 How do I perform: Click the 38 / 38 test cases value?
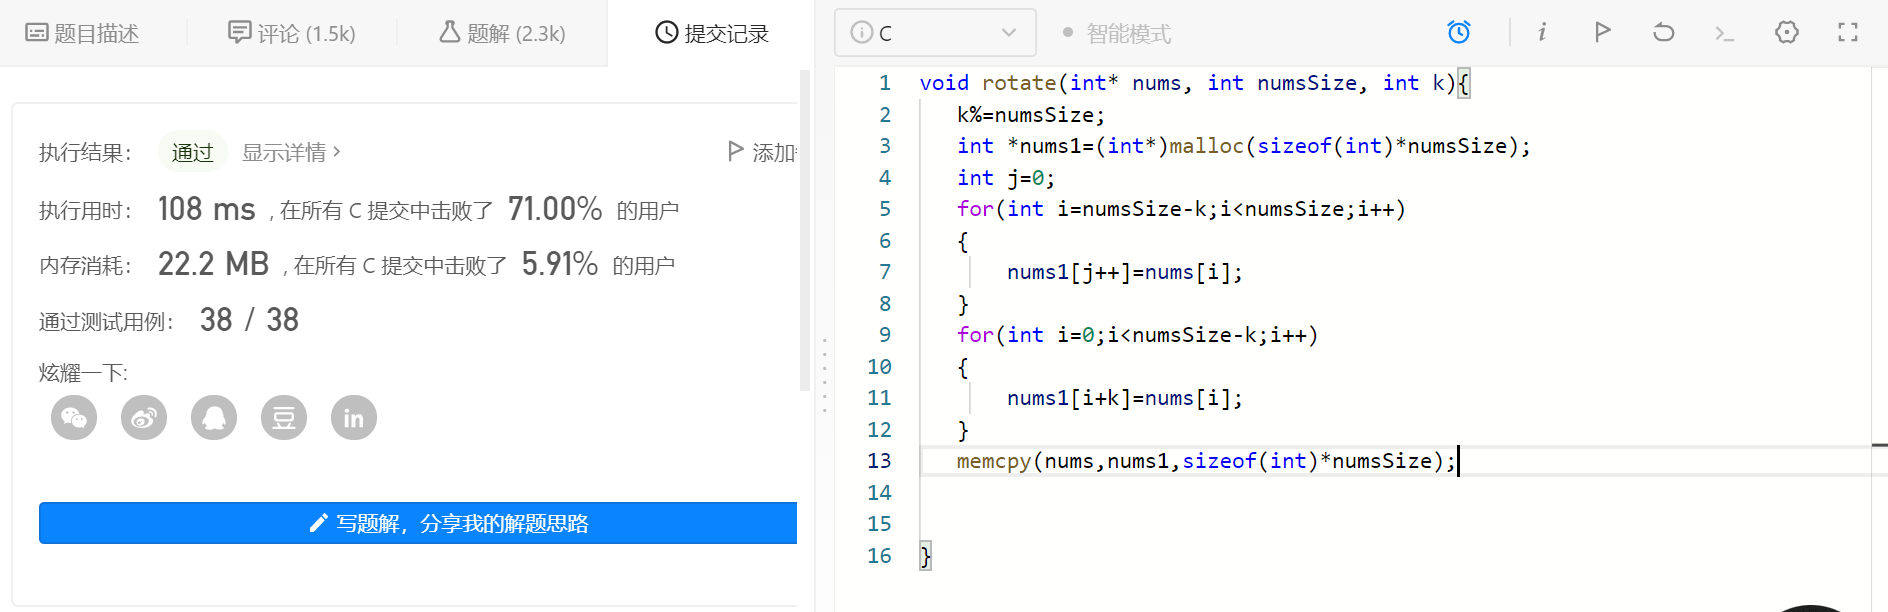249,320
